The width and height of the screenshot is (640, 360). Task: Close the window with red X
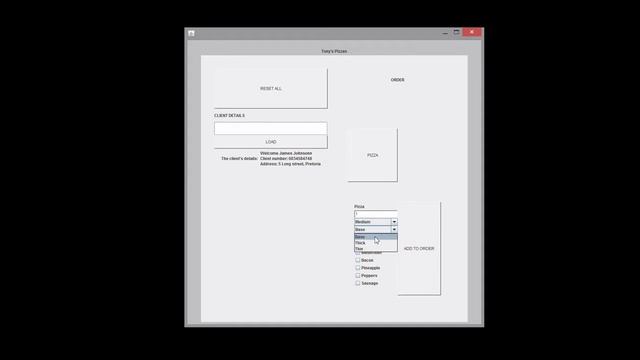(472, 32)
